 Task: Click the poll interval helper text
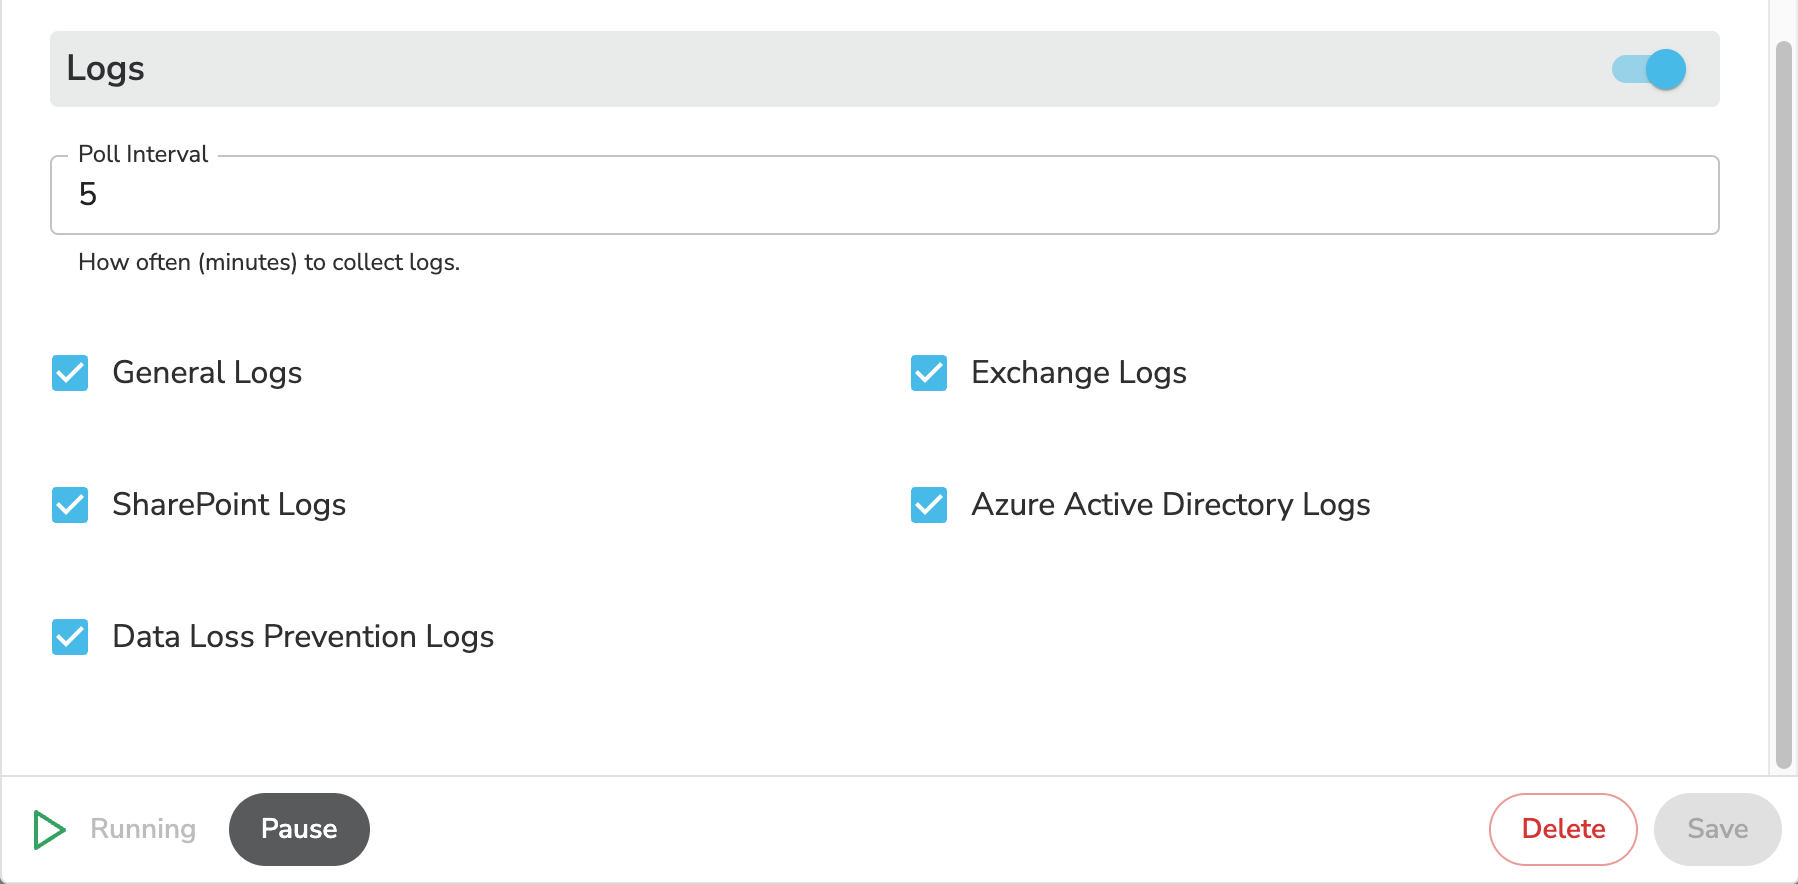coord(269,262)
